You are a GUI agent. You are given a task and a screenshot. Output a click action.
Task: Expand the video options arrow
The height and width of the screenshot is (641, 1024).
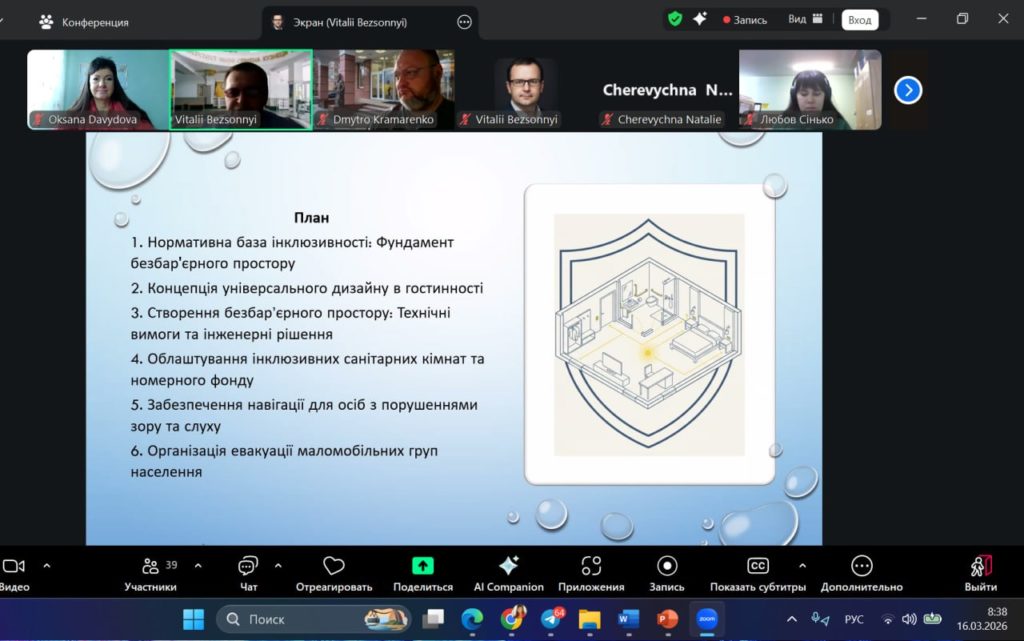(46, 565)
